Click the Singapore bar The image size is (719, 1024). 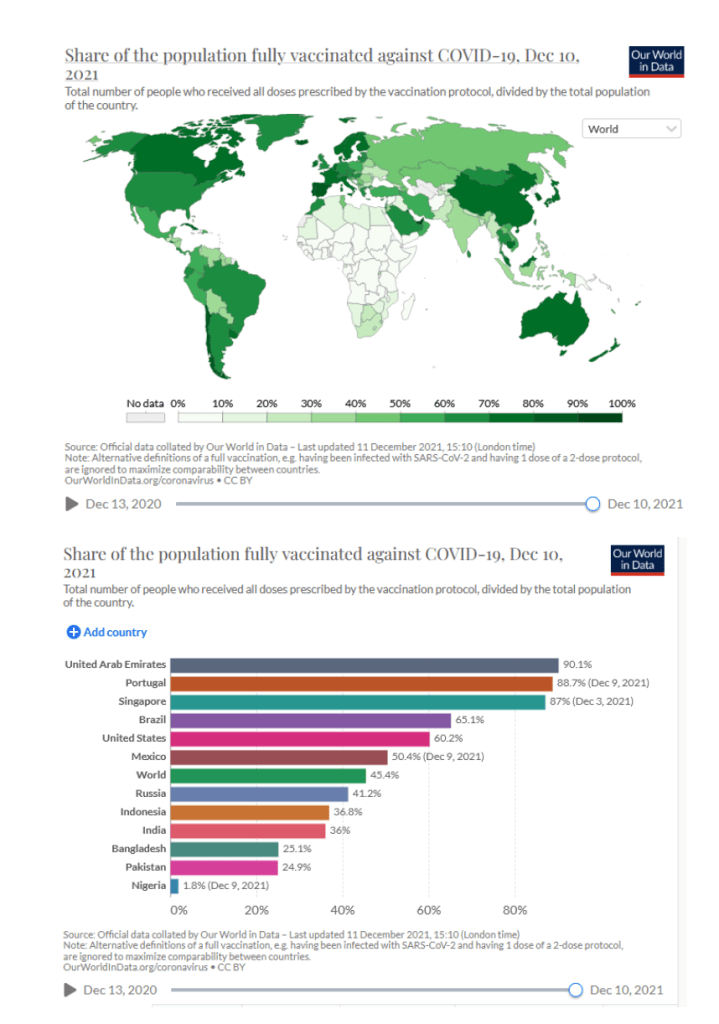(x=358, y=702)
